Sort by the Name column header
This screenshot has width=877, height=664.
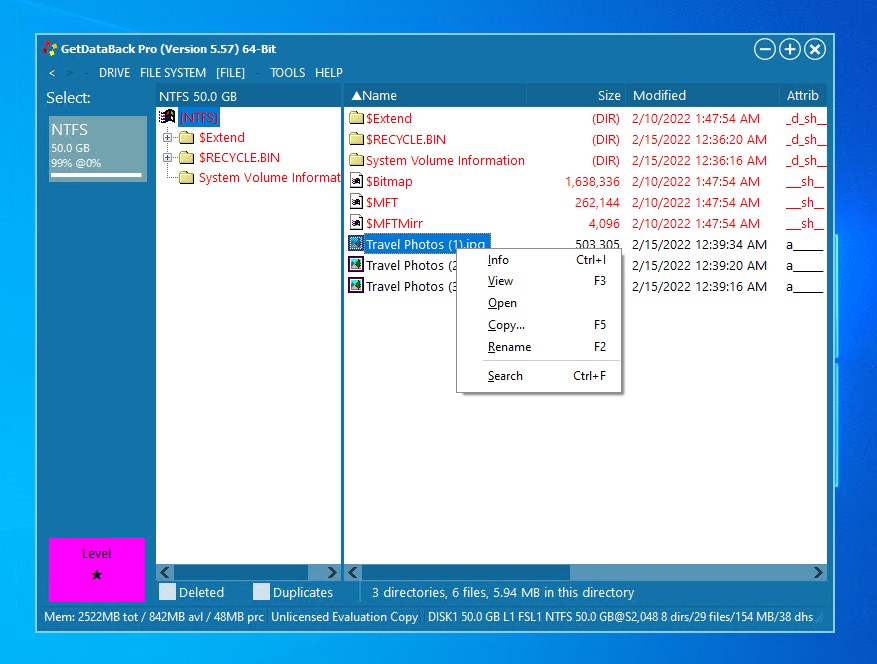[380, 96]
